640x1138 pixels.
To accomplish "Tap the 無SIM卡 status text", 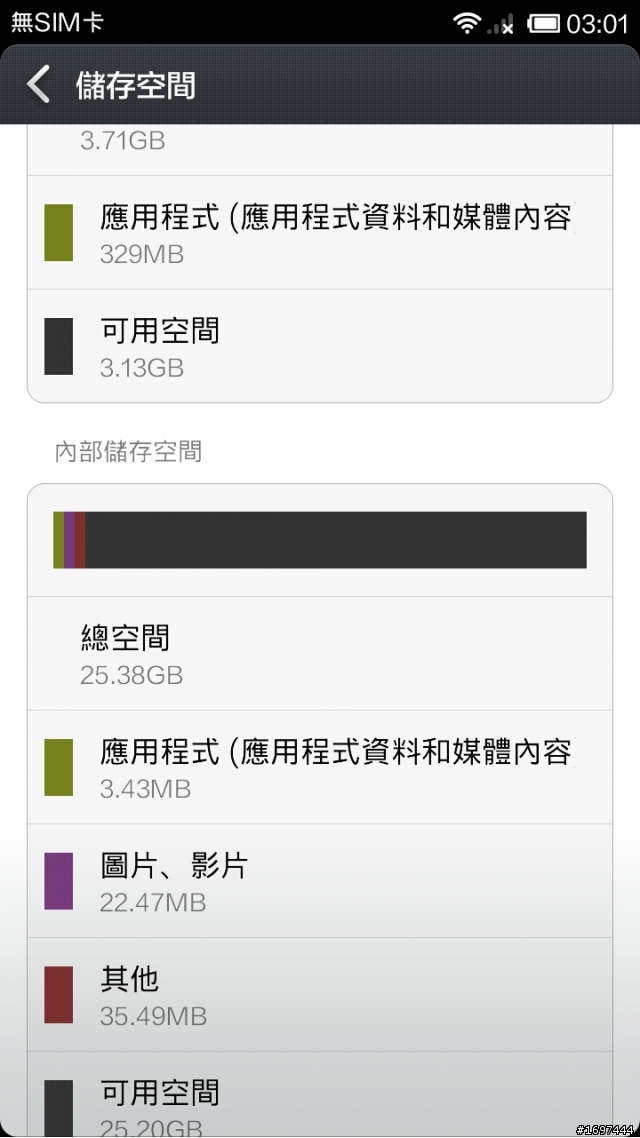I will (57, 23).
